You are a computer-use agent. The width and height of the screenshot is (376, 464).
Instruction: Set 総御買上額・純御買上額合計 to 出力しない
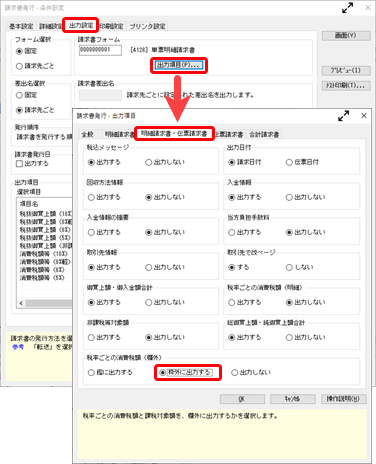(x=306, y=338)
